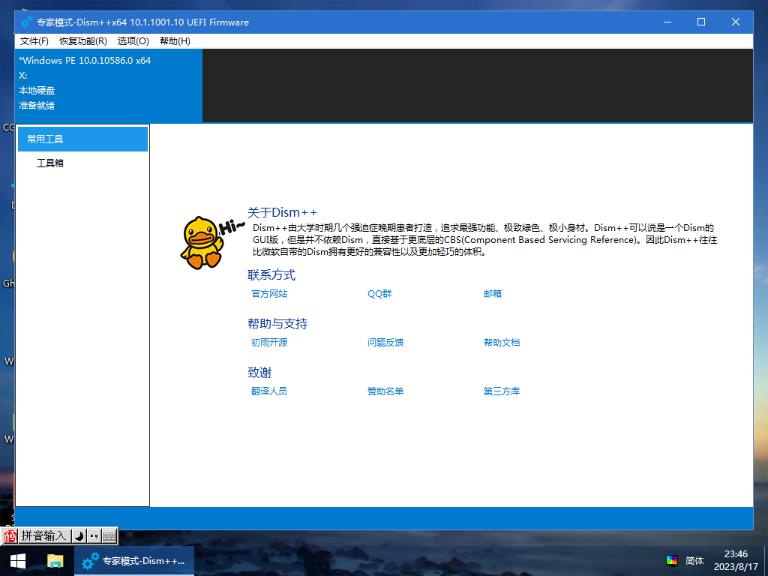This screenshot has width=768, height=576.
Task: Click the Dism++ gear icon in title bar
Action: 27,22
